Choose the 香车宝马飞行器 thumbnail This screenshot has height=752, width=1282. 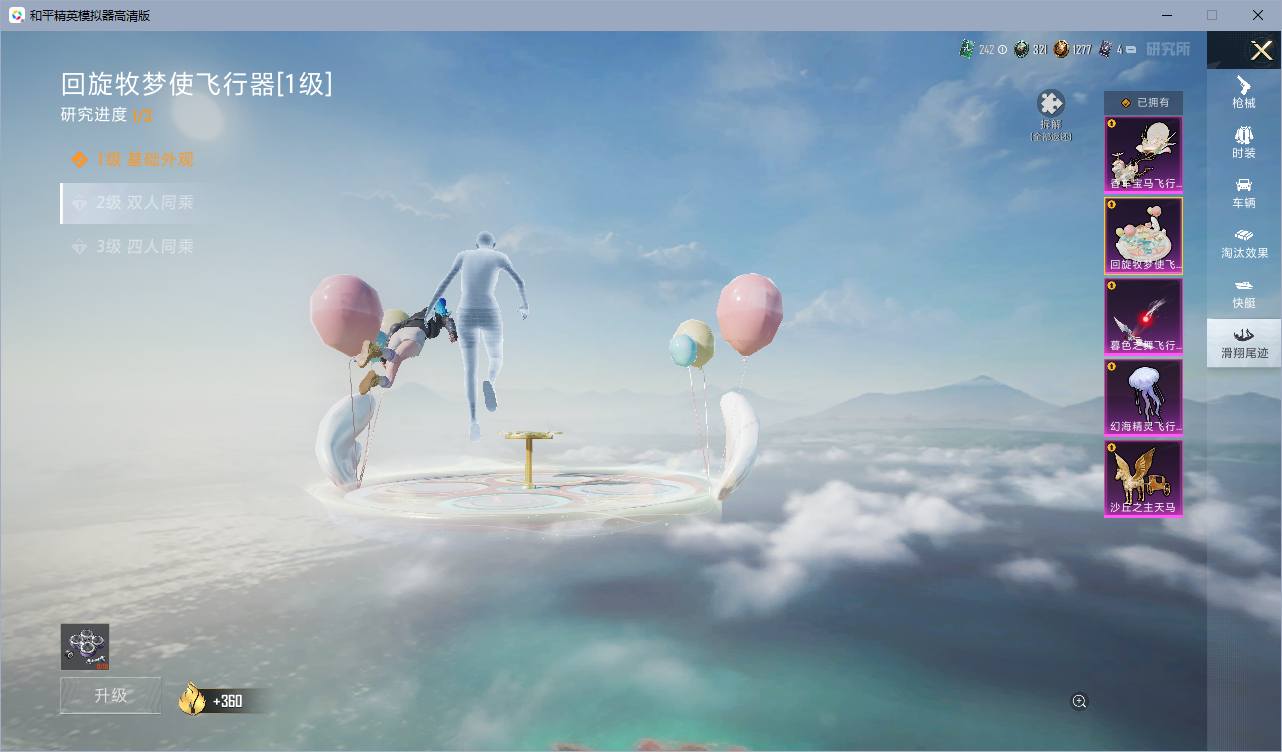click(x=1143, y=154)
